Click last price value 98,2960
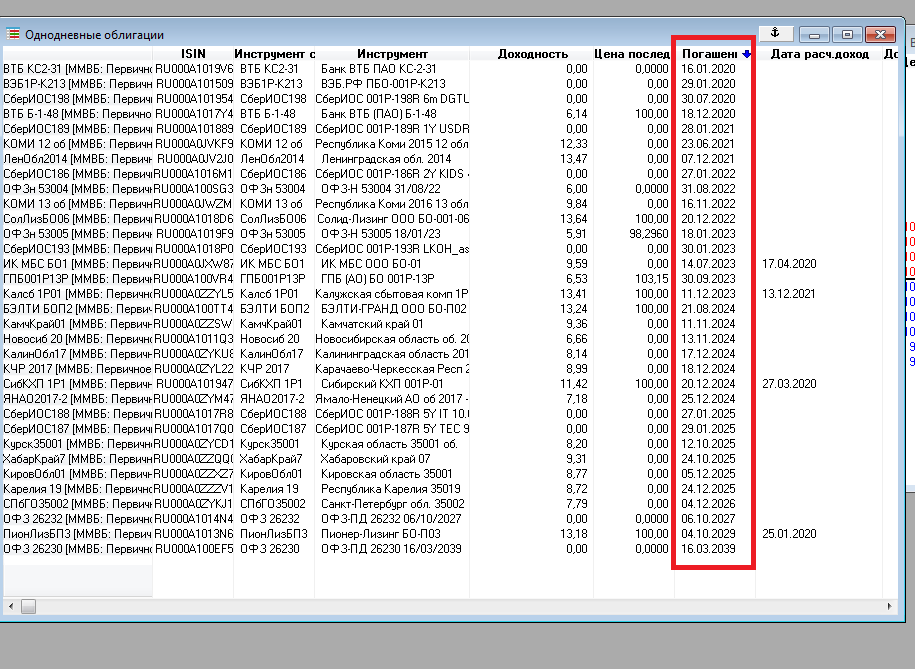This screenshot has width=915, height=669. click(x=649, y=234)
